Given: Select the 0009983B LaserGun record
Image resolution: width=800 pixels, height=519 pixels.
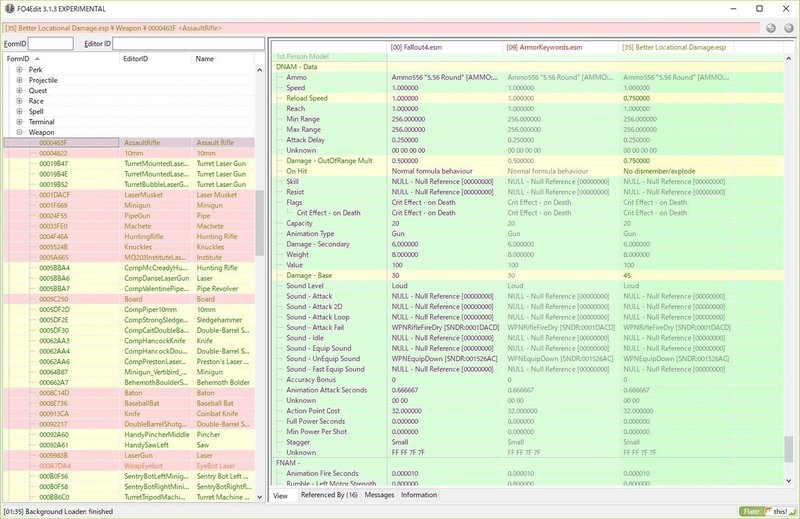Looking at the screenshot, I should [129, 455].
